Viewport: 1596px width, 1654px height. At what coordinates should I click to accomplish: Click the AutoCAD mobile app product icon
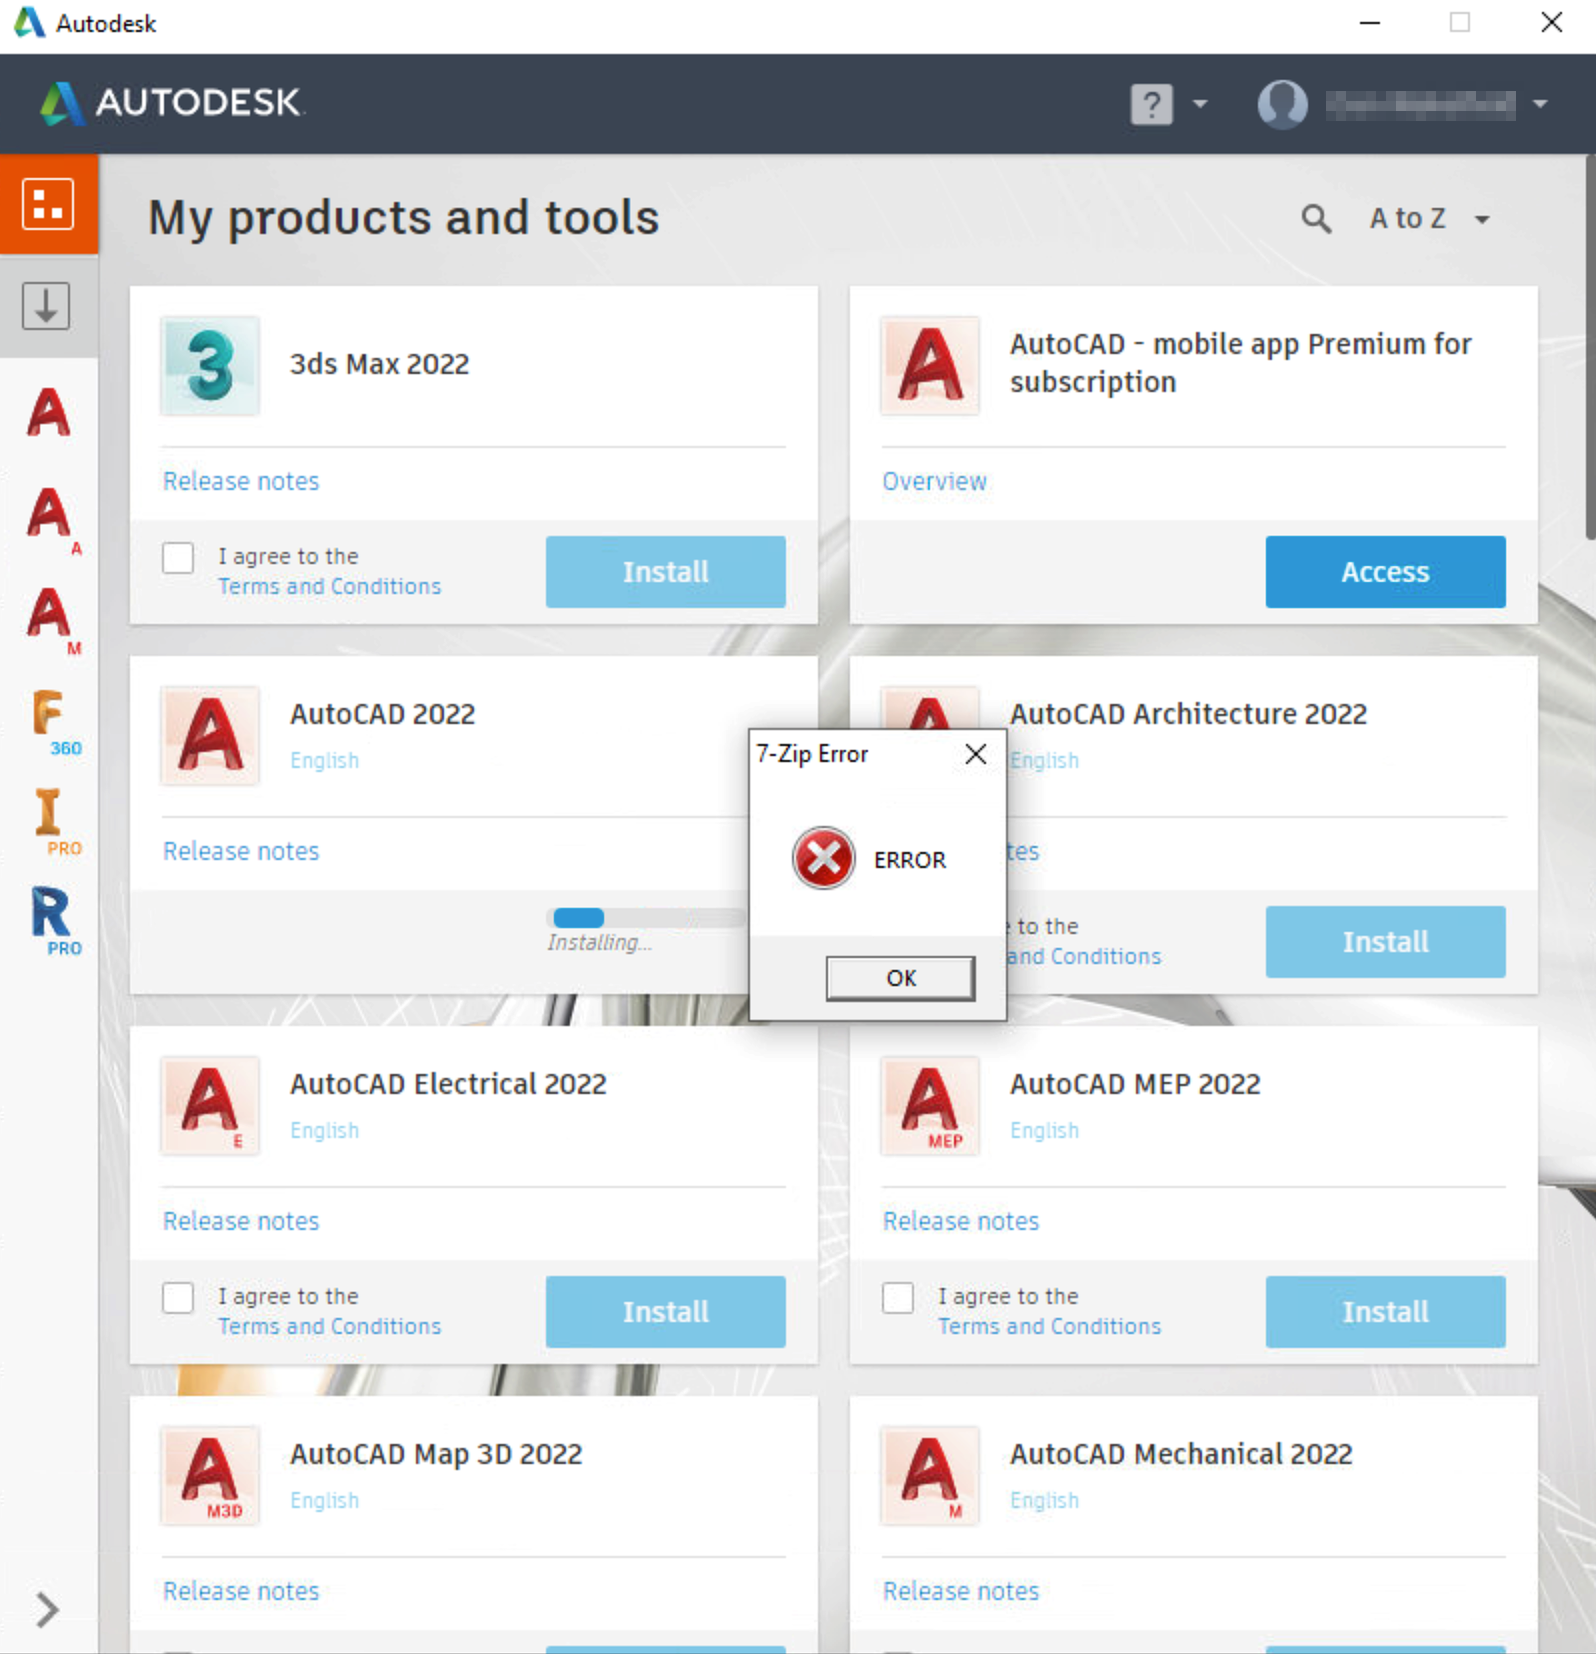(x=930, y=366)
